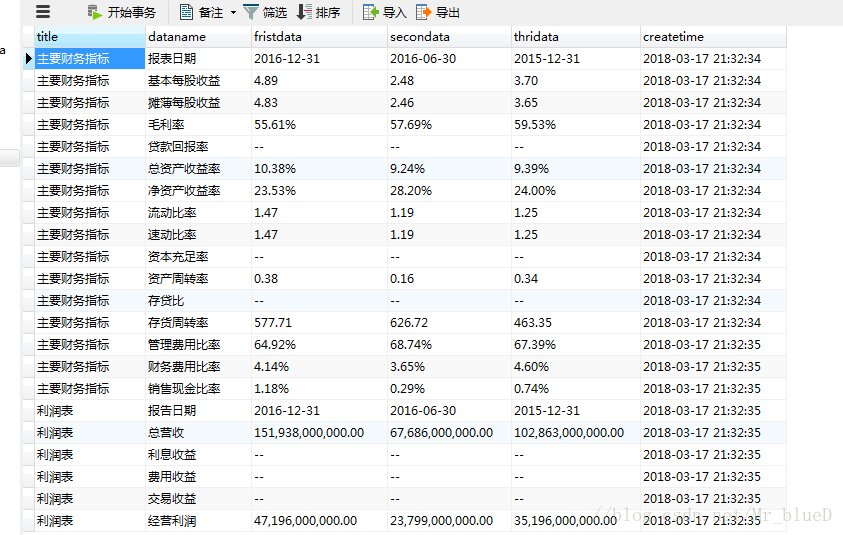Select the 报告日期 cell

(198, 411)
